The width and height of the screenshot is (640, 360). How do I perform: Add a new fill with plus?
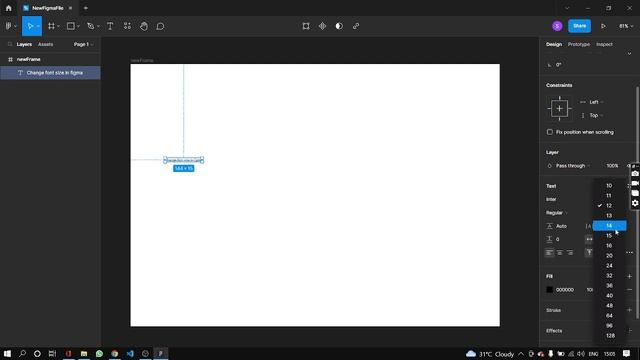629,276
